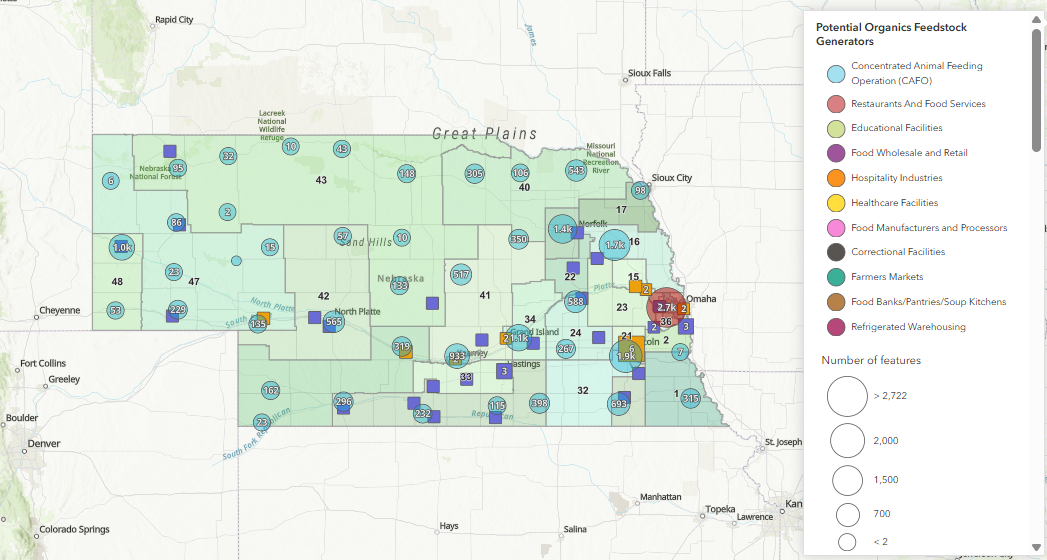The width and height of the screenshot is (1047, 560).
Task: Select the 315 cluster in the southeast corner
Action: click(690, 398)
